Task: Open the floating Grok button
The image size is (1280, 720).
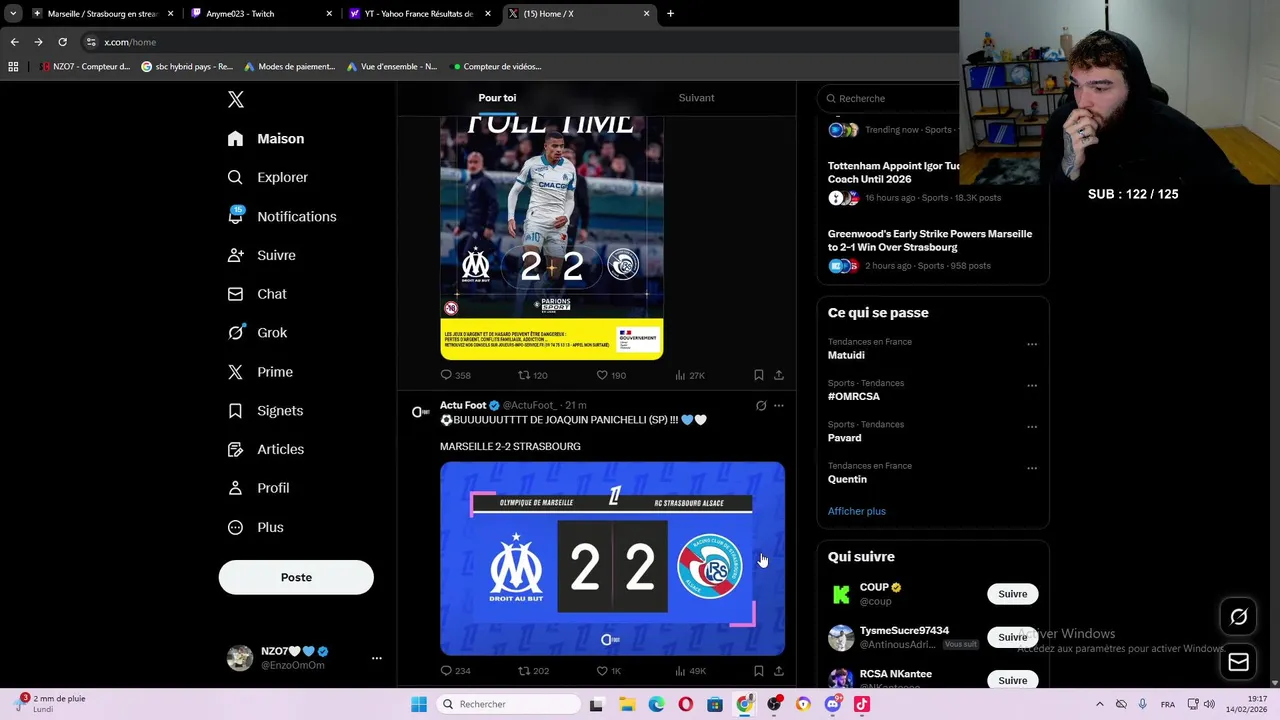Action: coord(1238,617)
